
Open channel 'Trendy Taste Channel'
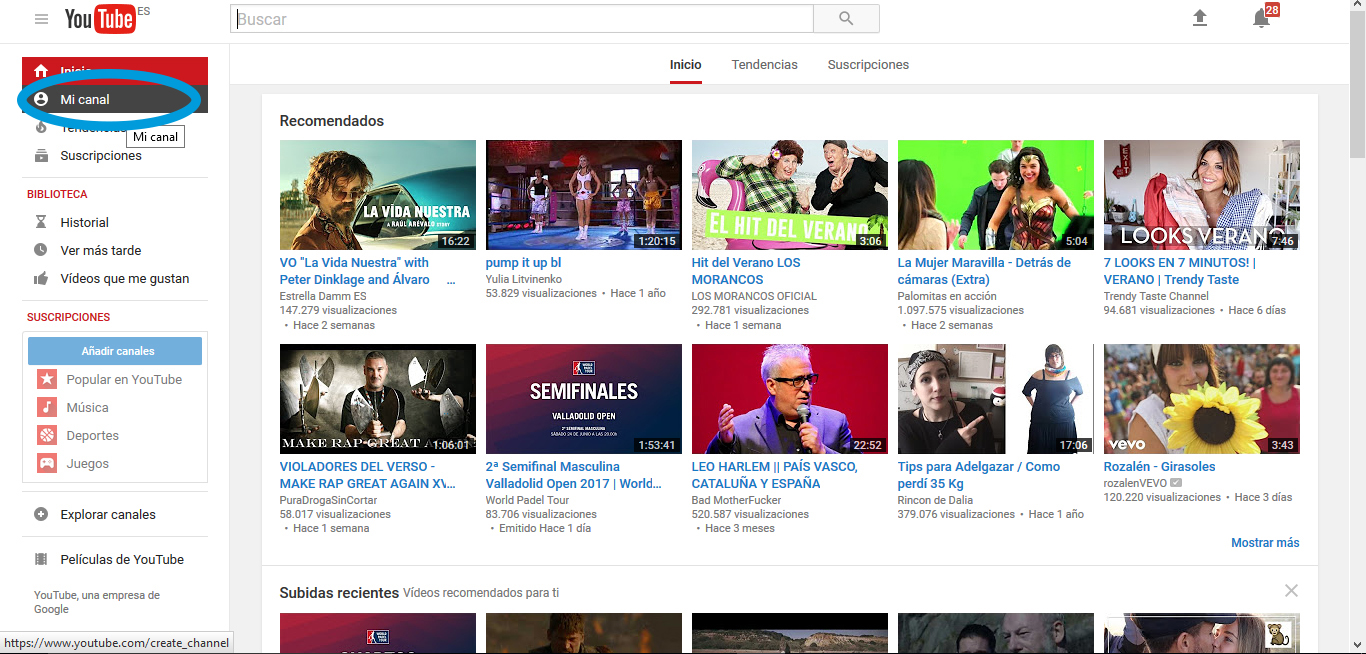(1156, 296)
